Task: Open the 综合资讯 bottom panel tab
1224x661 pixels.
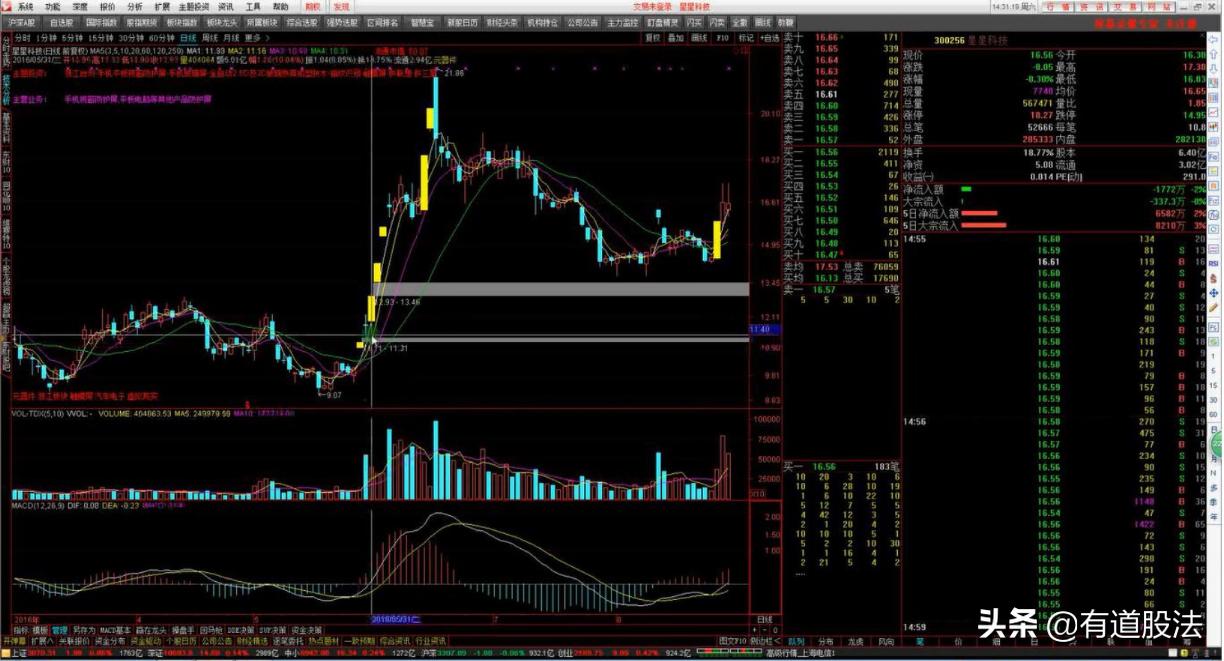Action: click(x=396, y=640)
